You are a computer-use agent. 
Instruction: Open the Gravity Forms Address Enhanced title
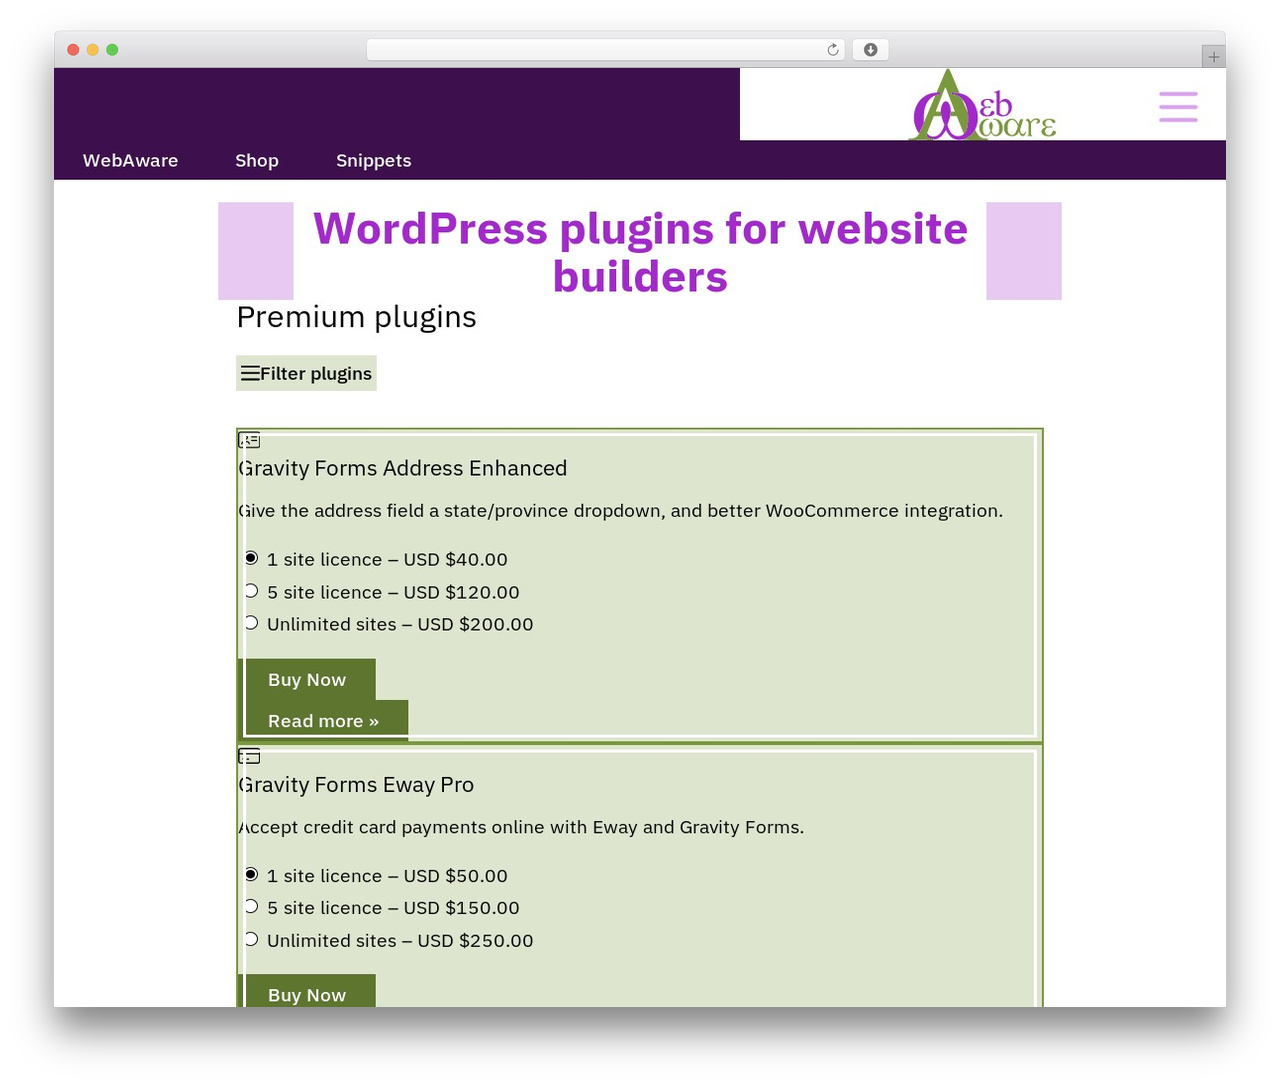click(403, 468)
